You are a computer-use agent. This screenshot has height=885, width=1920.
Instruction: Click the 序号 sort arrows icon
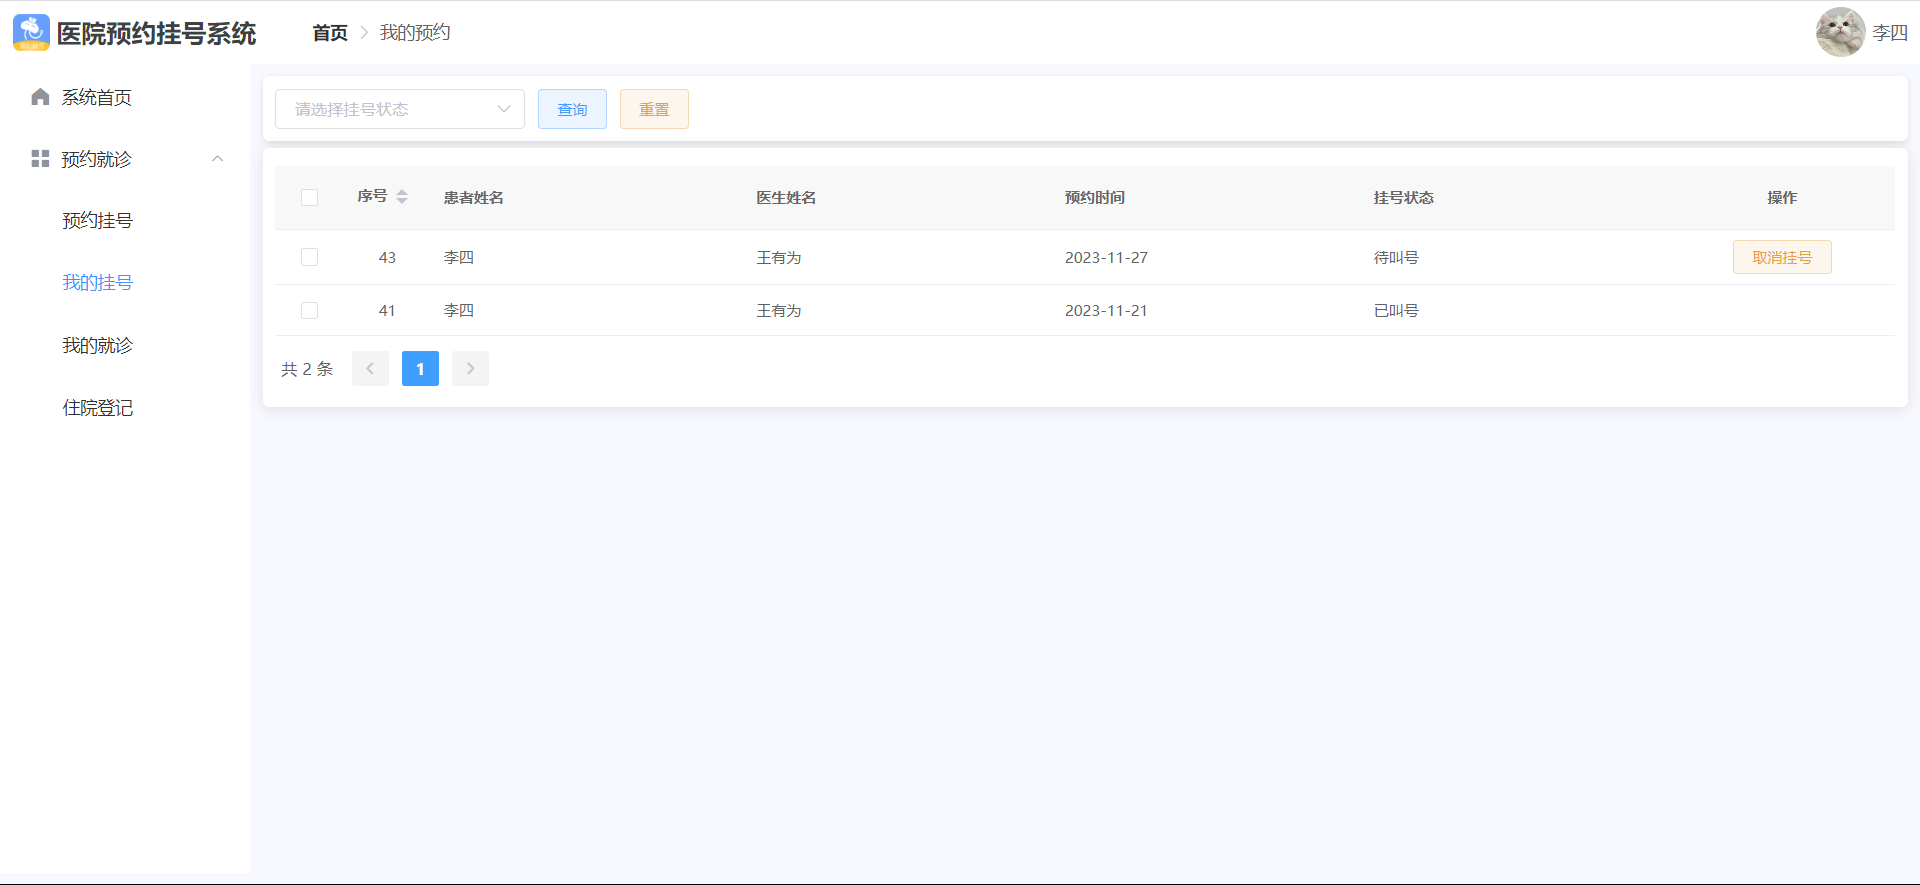[x=402, y=197]
